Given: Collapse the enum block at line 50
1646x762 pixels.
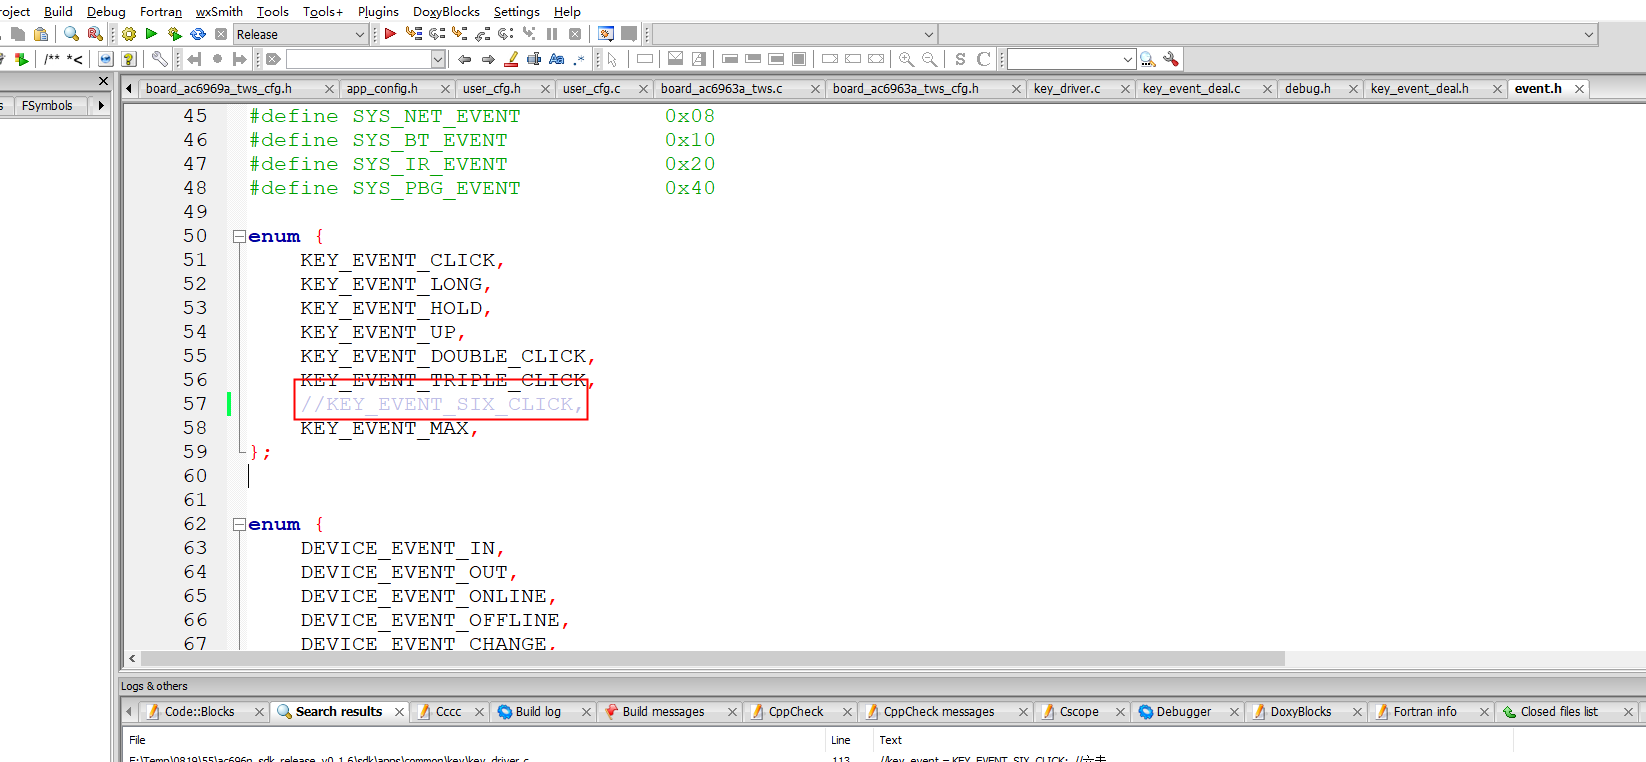Looking at the screenshot, I should tap(239, 237).
